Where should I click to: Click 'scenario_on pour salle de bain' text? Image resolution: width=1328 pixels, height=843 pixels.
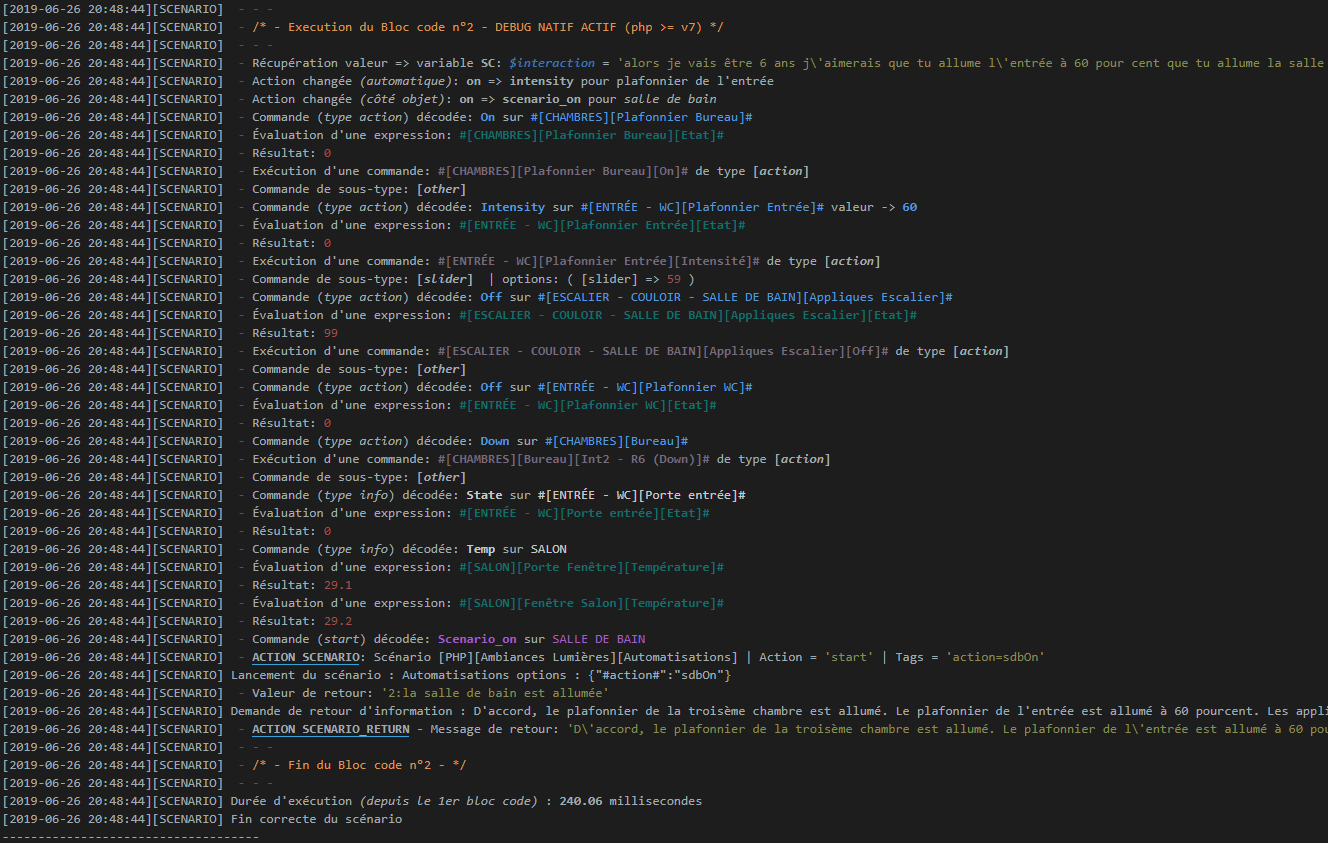click(x=609, y=99)
